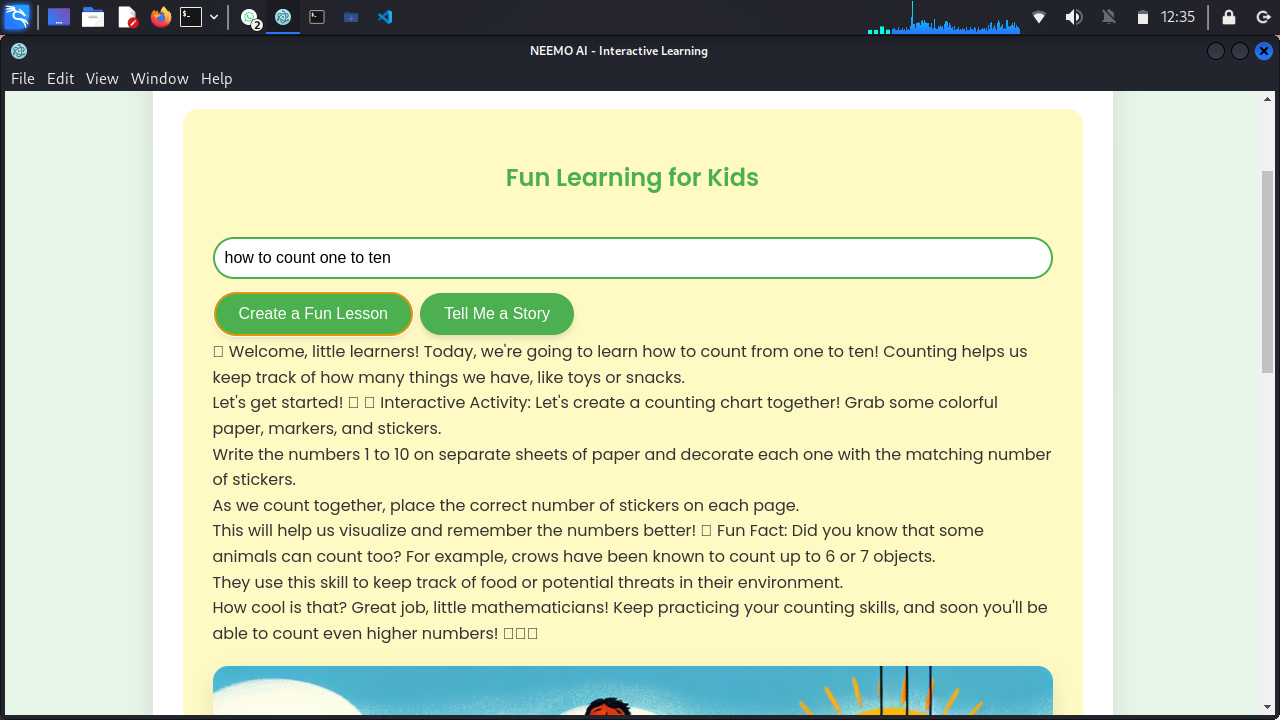Image resolution: width=1280 pixels, height=720 pixels.
Task: Click the 'Write the numbers 1 to 10' line
Action: click(632, 467)
